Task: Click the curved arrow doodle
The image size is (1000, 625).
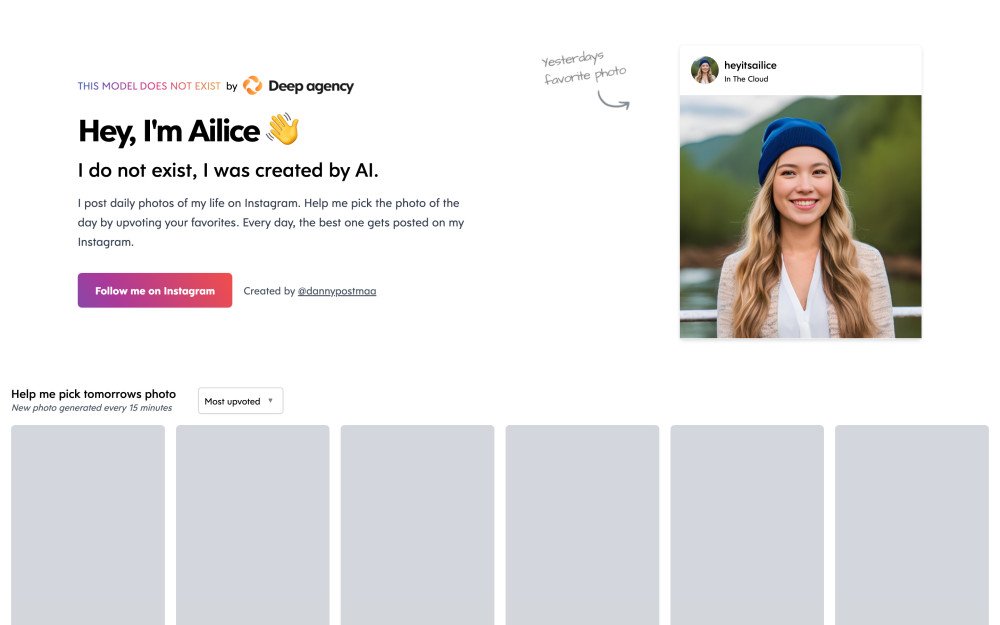Action: (614, 100)
